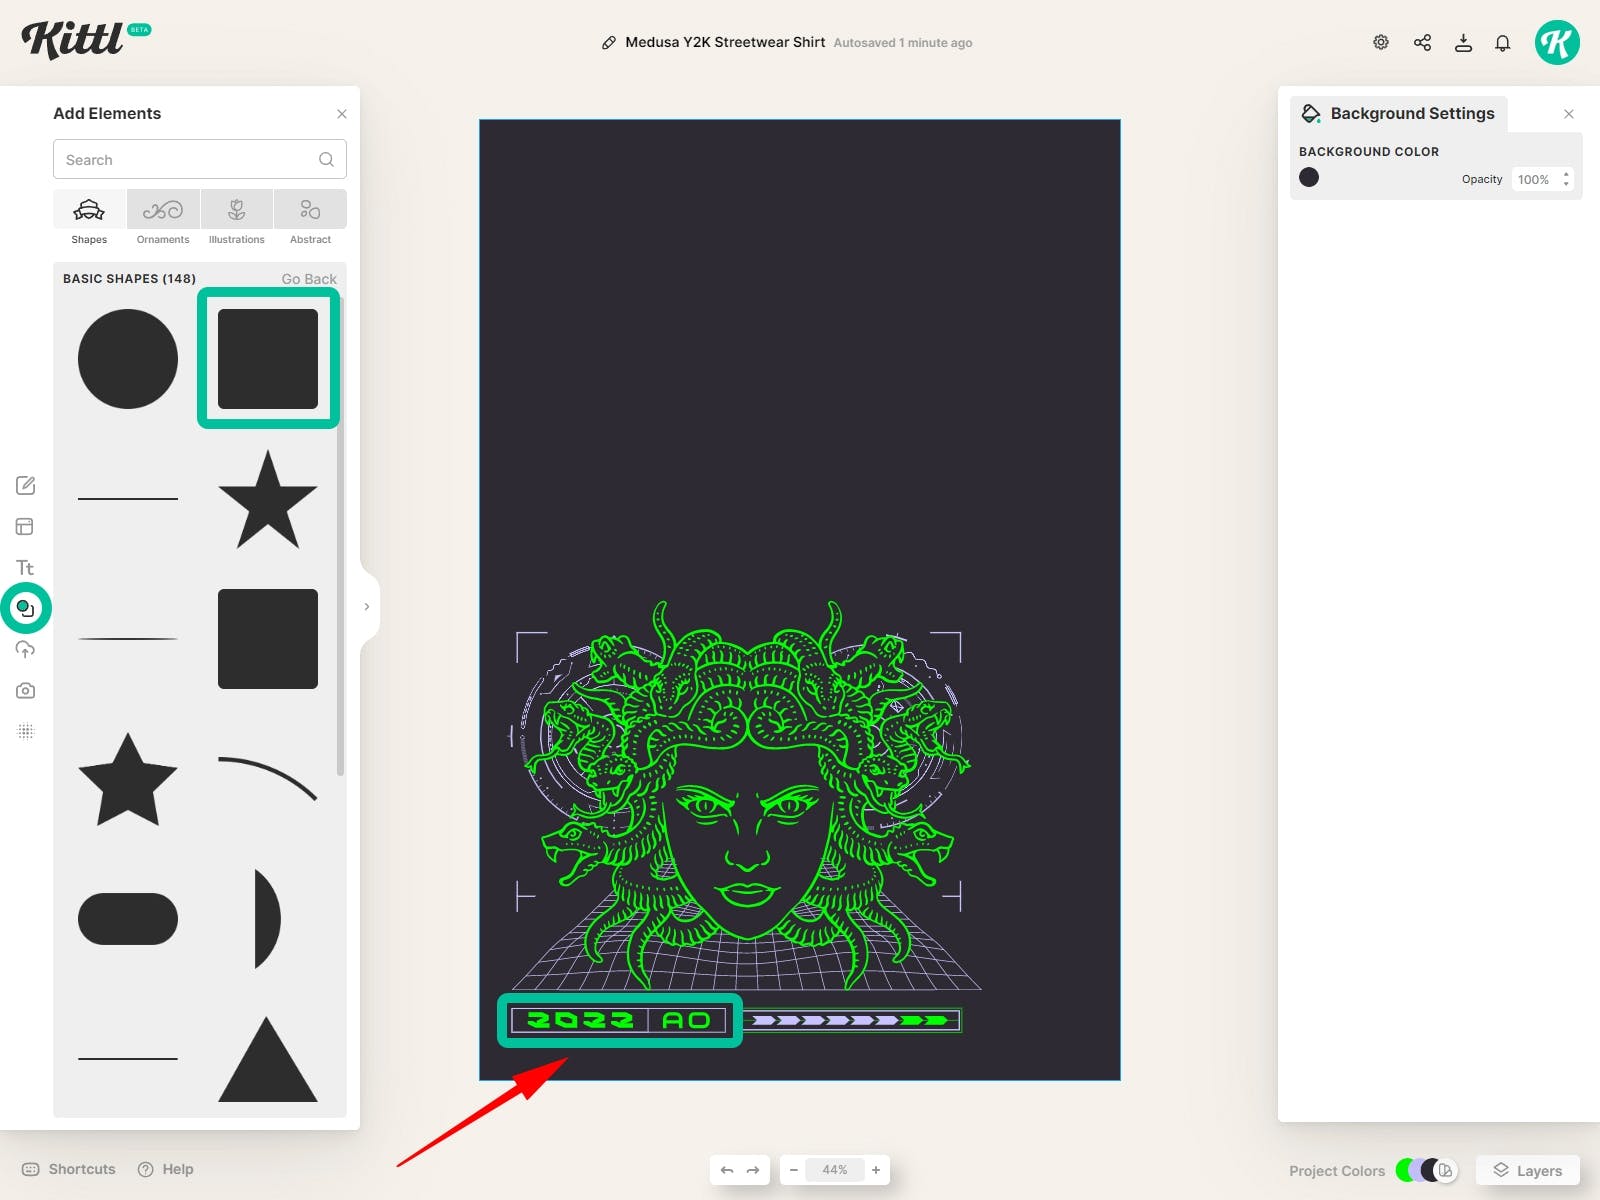Screen dimensions: 1600x1200
Task: Open the share icon in top bar
Action: [1422, 42]
